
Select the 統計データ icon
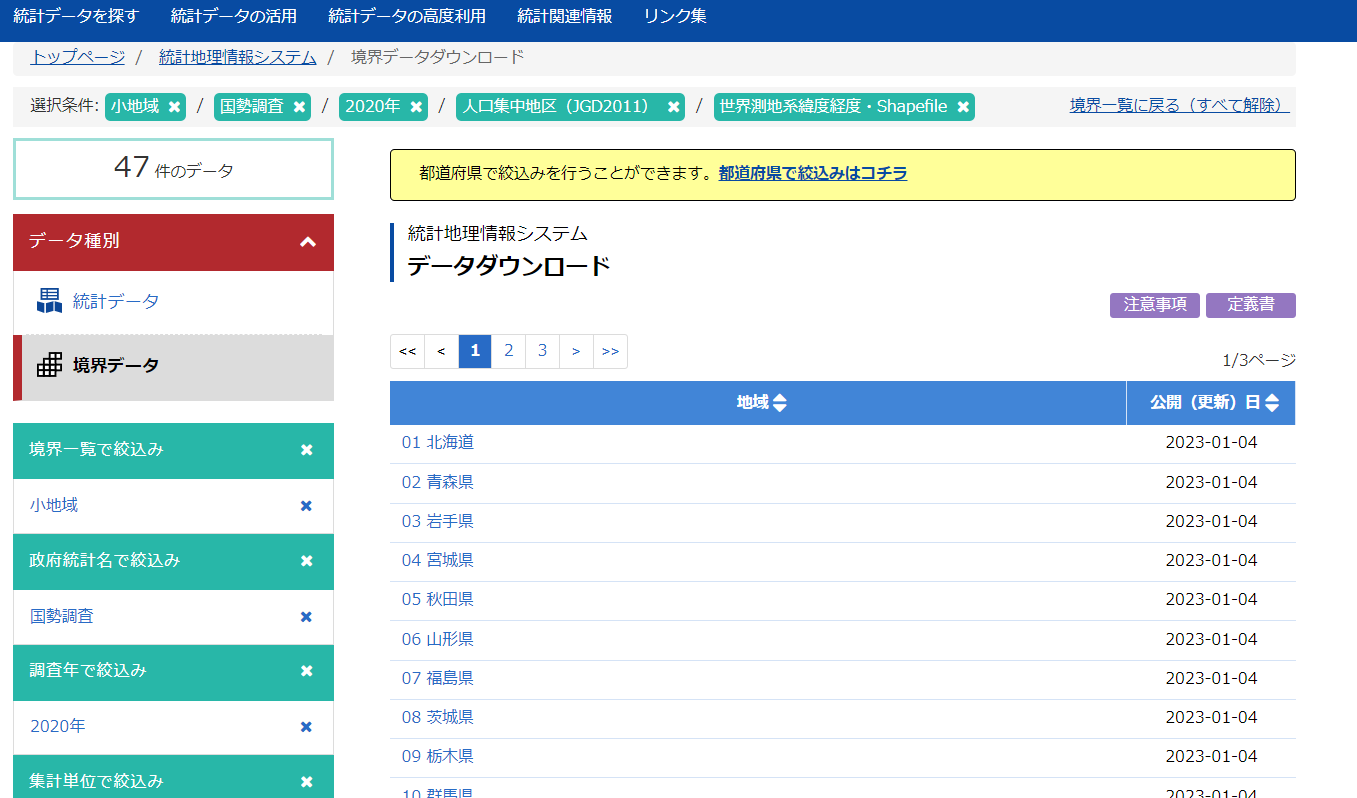49,301
